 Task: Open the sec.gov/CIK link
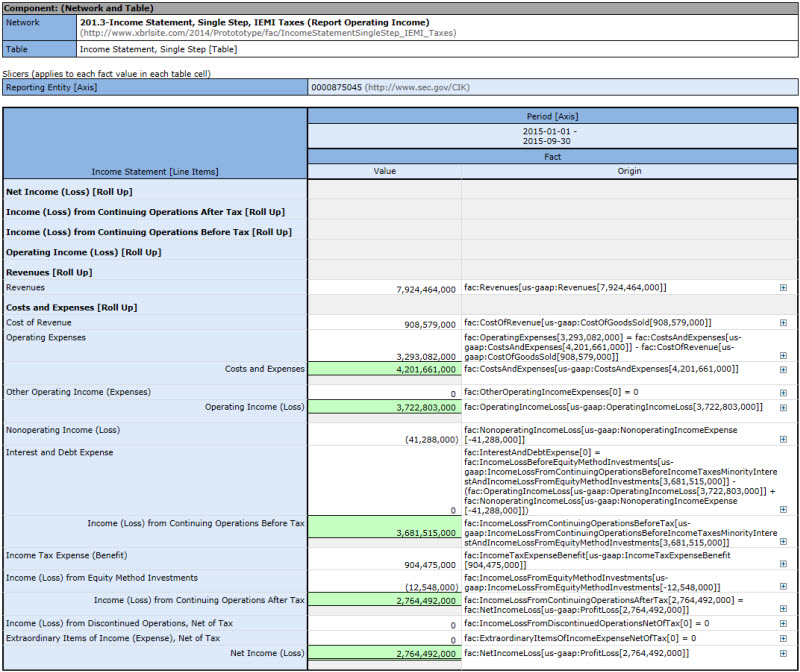[417, 88]
